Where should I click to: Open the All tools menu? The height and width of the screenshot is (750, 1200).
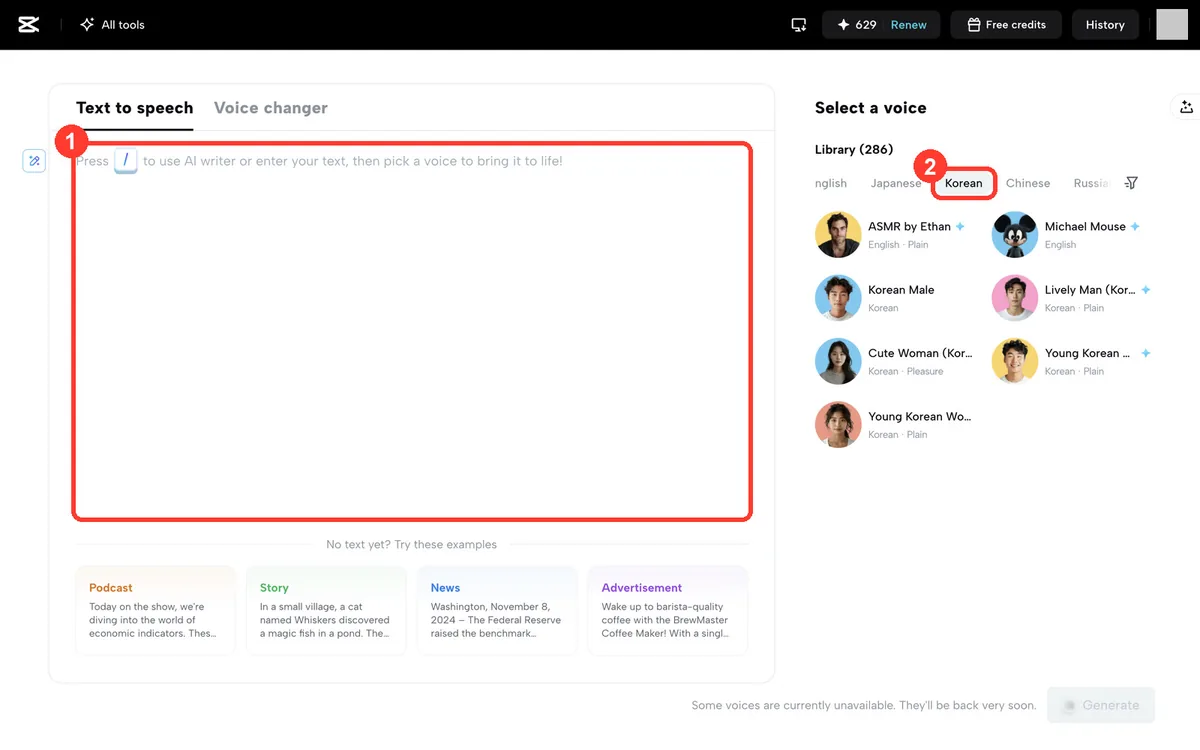click(x=112, y=24)
